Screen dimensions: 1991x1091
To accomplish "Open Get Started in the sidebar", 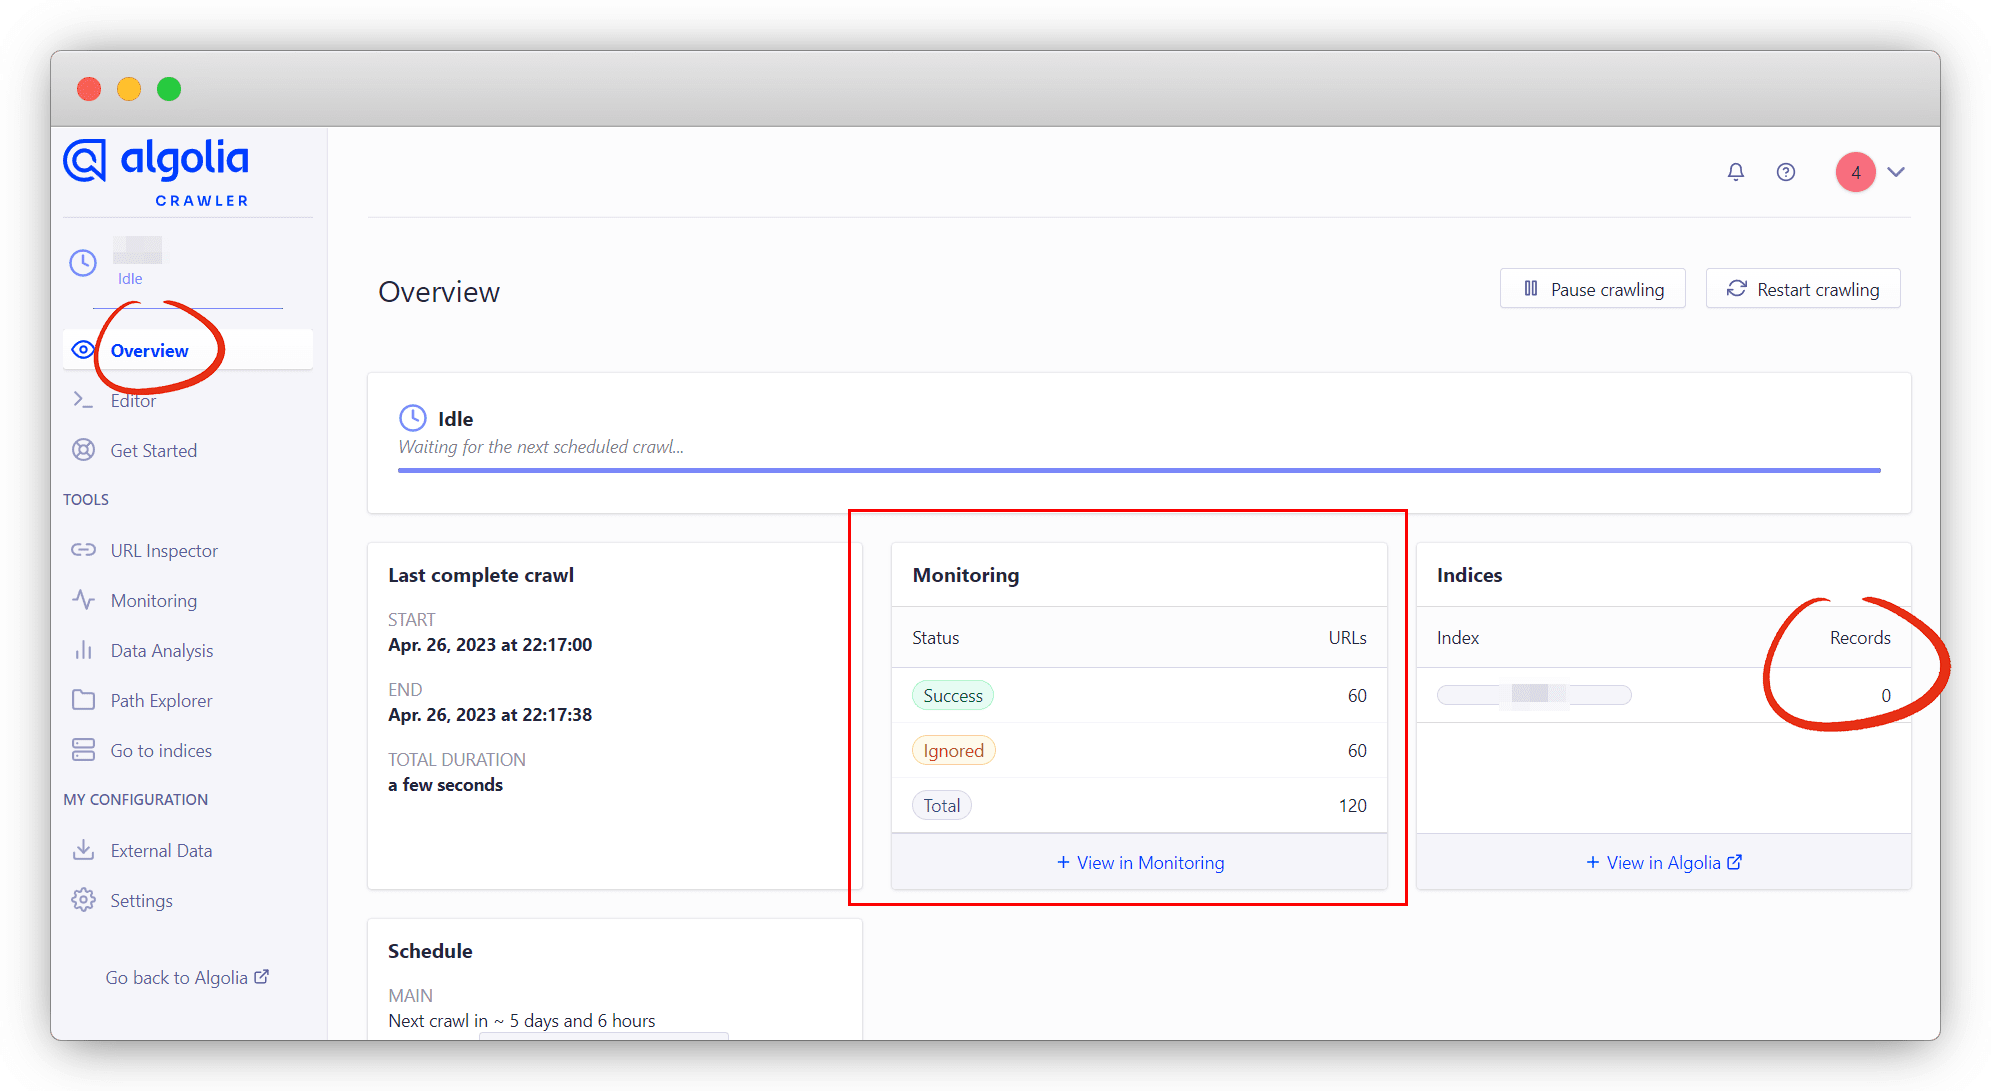I will (153, 450).
